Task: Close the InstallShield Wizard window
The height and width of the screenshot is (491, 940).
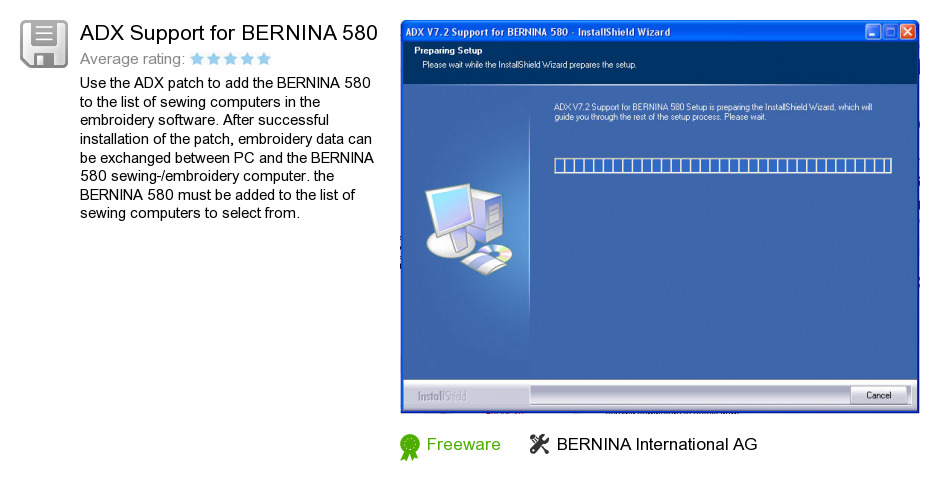Action: pyautogui.click(x=908, y=32)
